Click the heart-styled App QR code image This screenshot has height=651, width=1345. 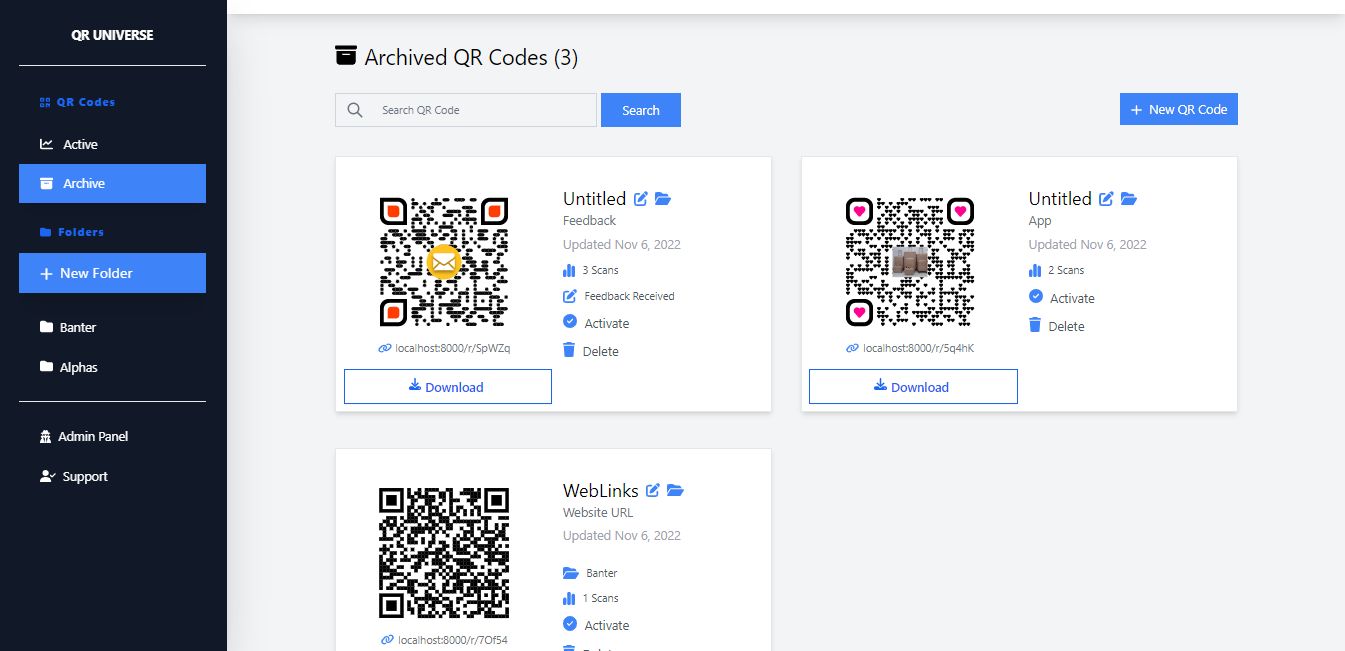pyautogui.click(x=910, y=262)
